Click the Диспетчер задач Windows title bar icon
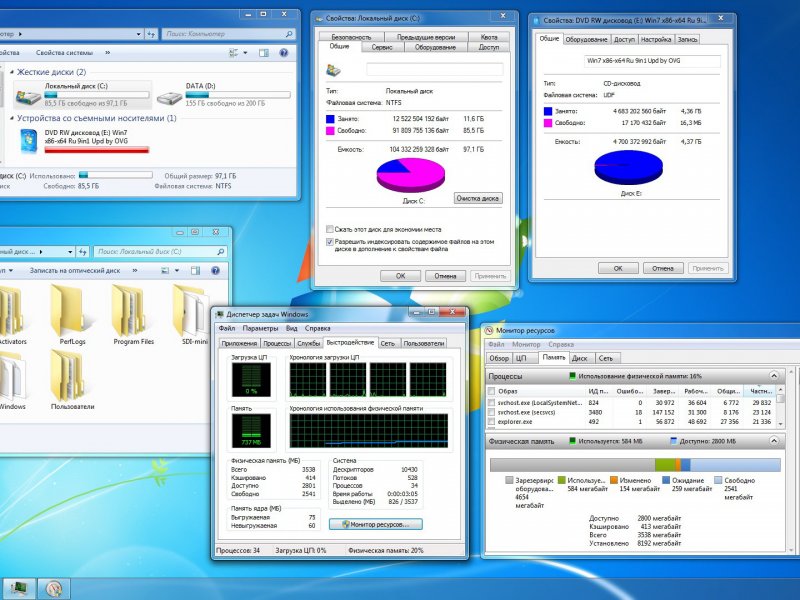The width and height of the screenshot is (800, 600). coord(220,314)
